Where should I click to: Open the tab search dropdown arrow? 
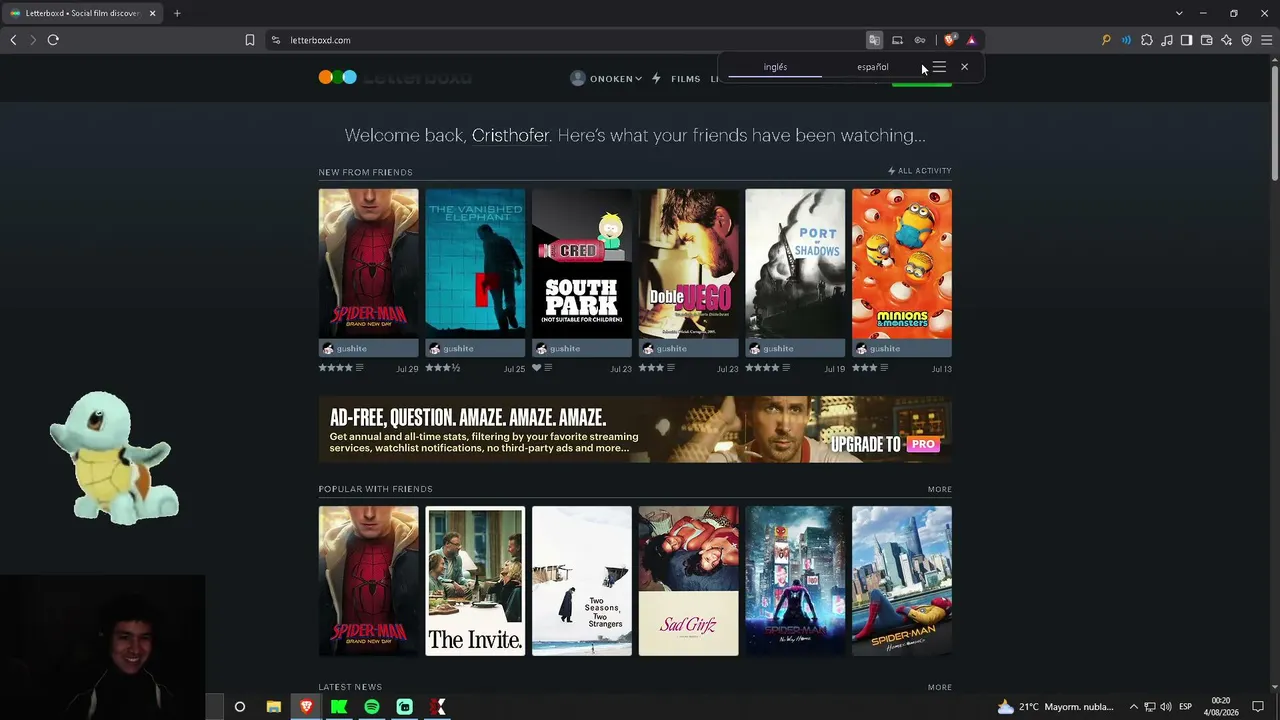coord(1179,13)
